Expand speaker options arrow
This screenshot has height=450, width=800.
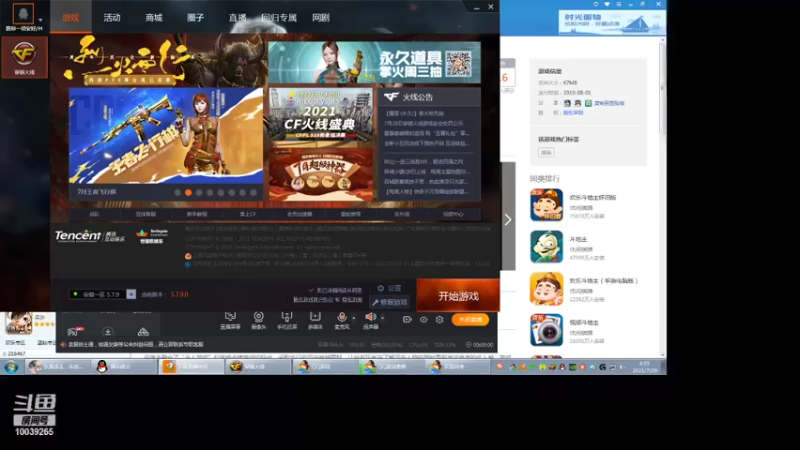pos(382,318)
